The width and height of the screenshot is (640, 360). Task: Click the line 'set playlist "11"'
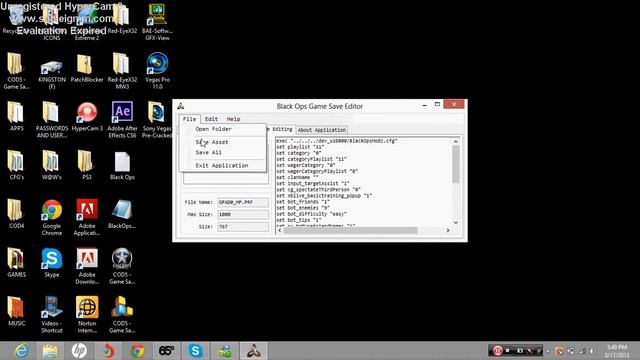click(300, 147)
